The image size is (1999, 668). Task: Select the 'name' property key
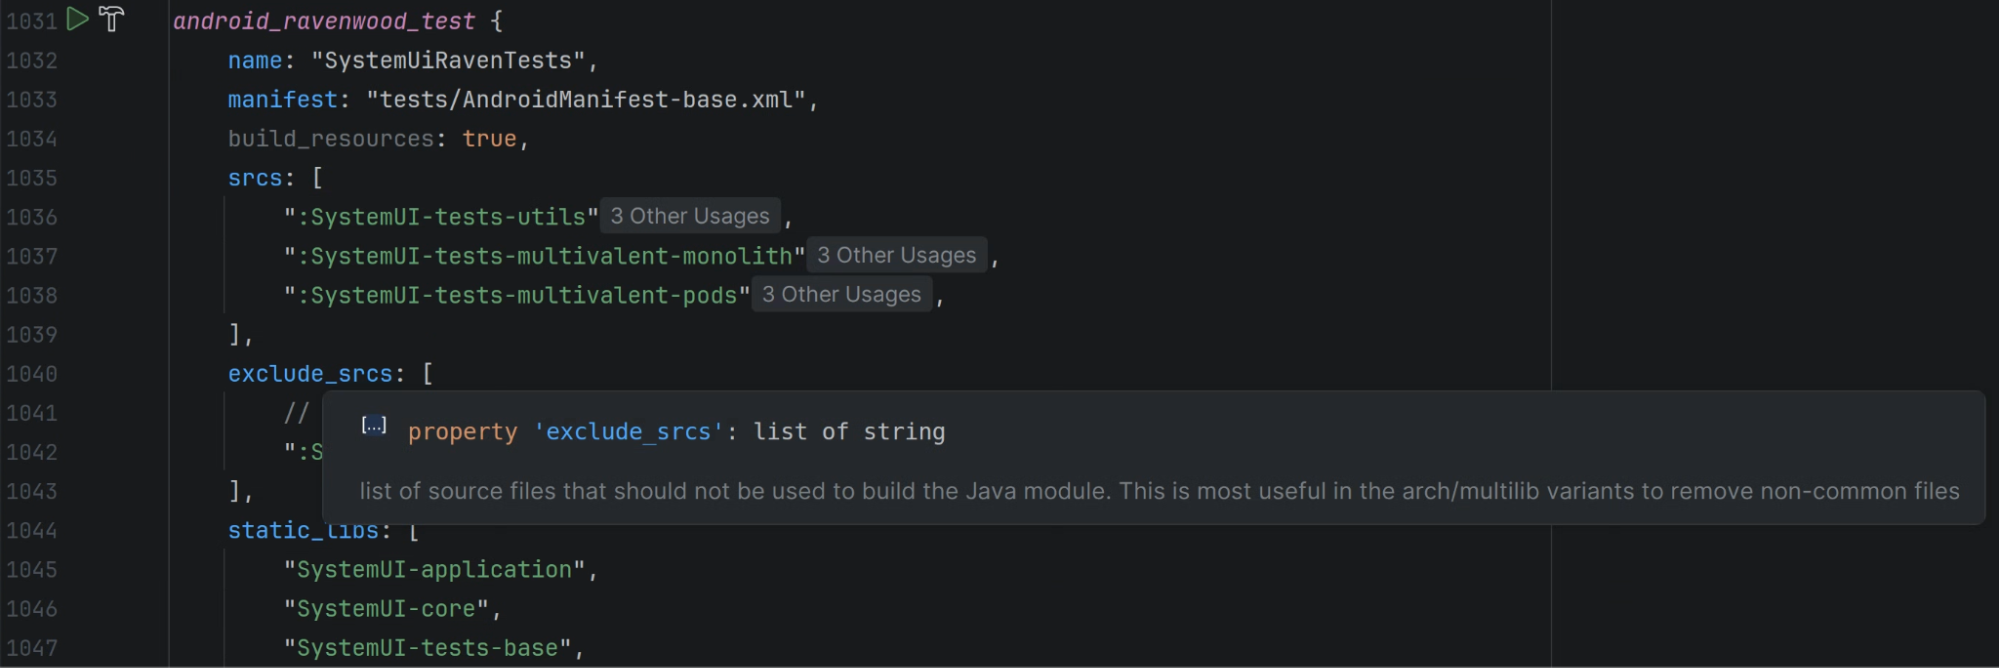255,60
